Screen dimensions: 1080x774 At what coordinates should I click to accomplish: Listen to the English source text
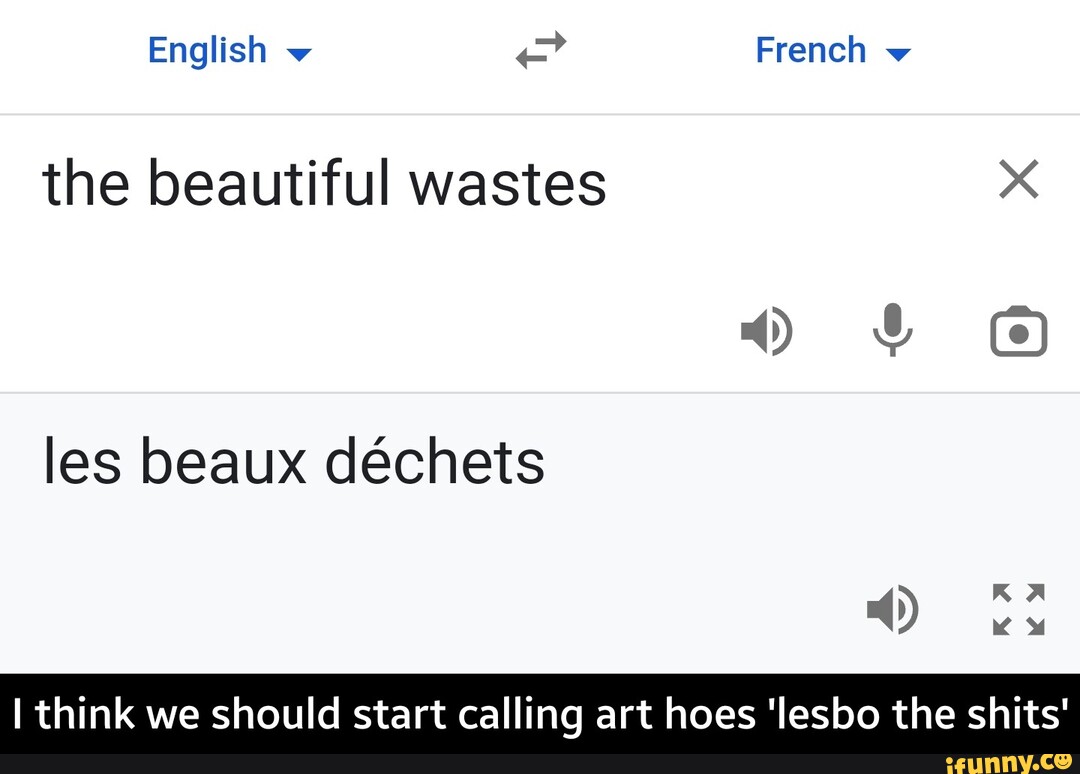click(766, 331)
